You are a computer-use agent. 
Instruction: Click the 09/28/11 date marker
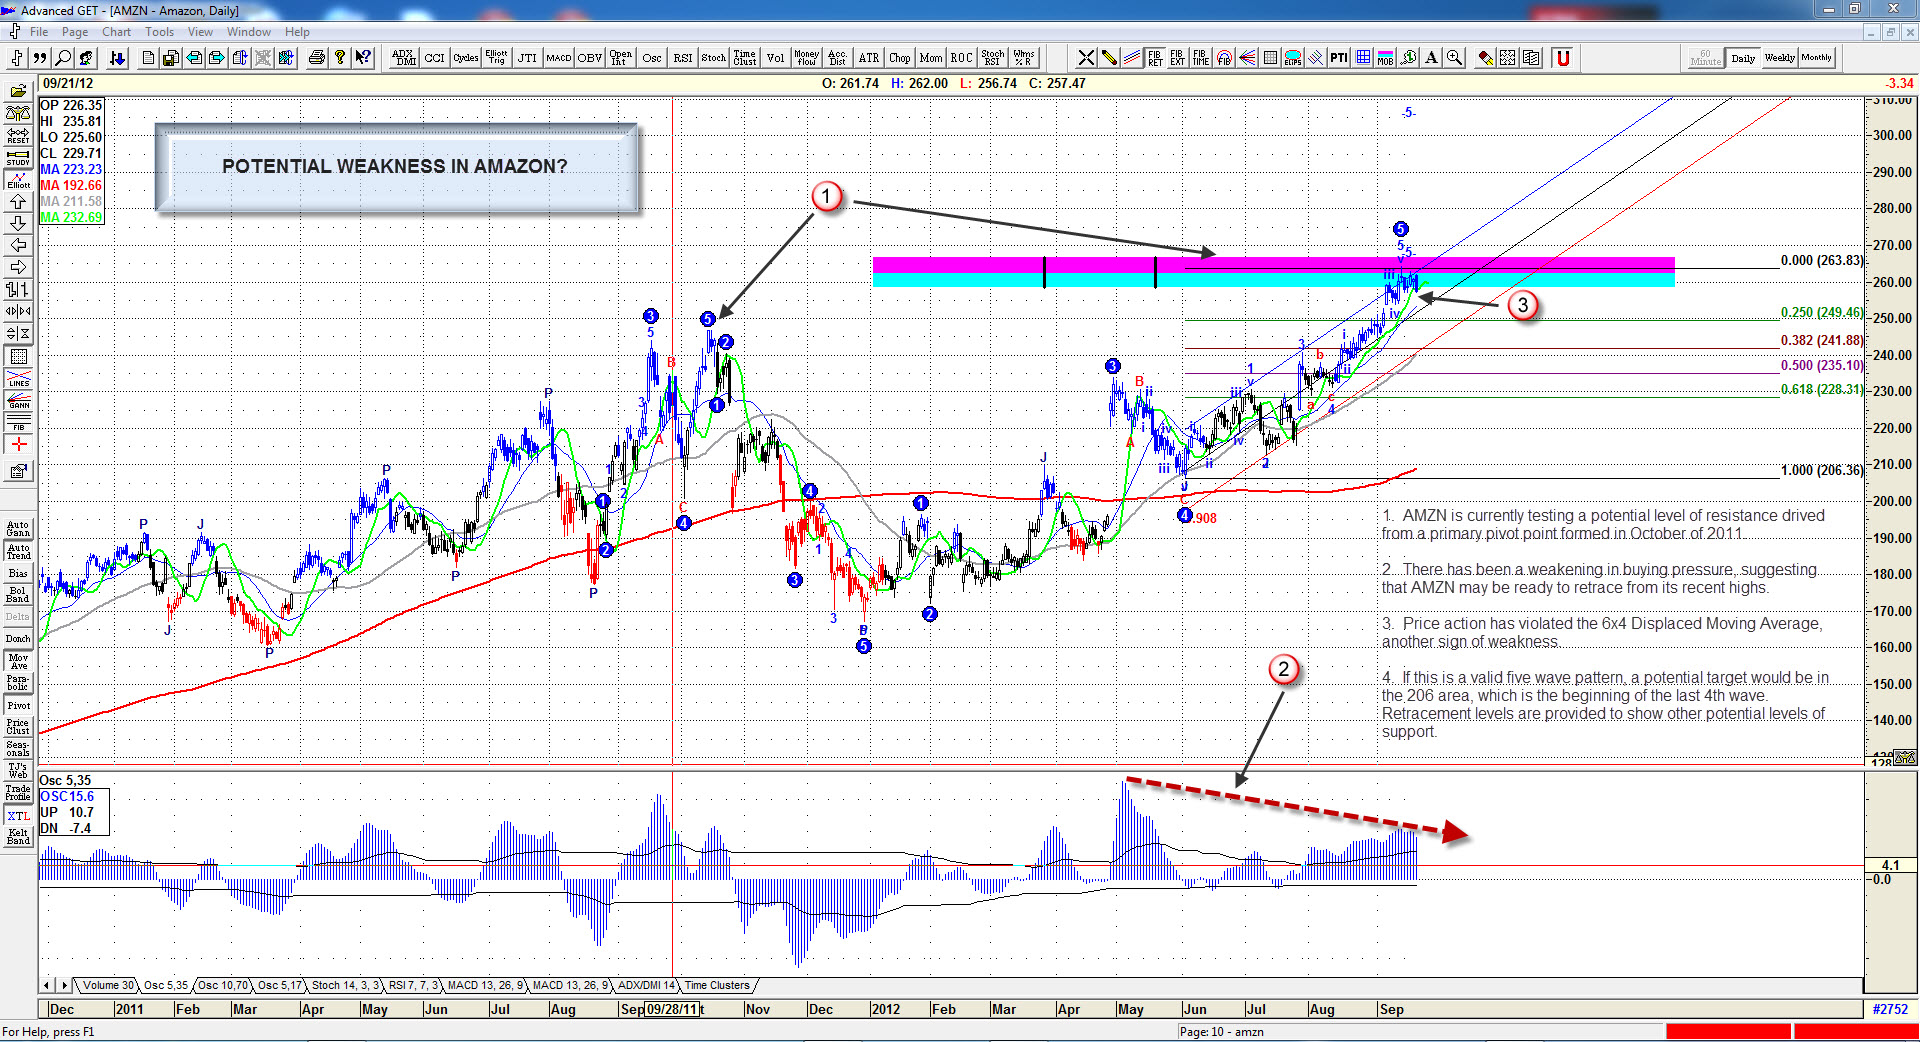click(672, 1009)
